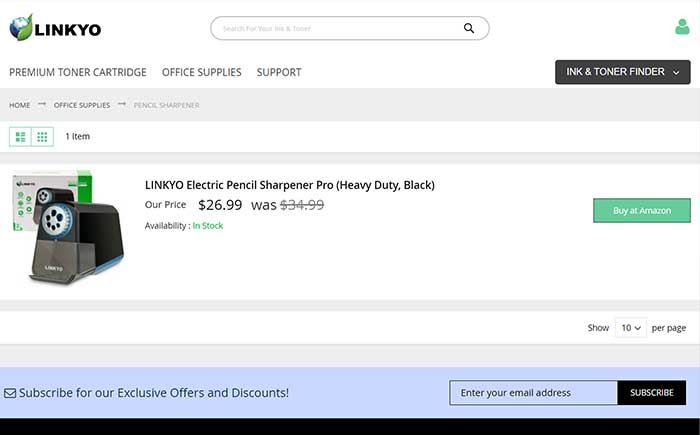
Task: Click the email address input field
Action: [533, 393]
